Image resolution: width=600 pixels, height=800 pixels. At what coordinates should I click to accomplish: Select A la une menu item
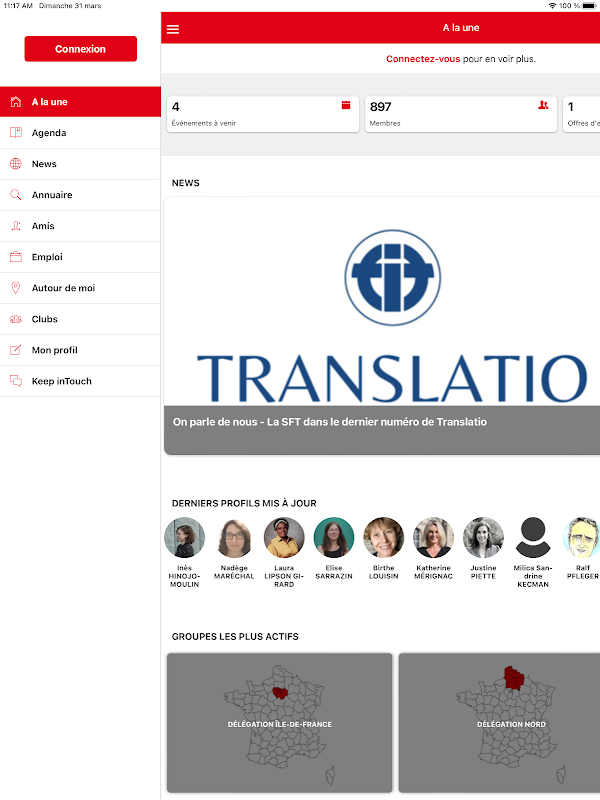point(81,102)
